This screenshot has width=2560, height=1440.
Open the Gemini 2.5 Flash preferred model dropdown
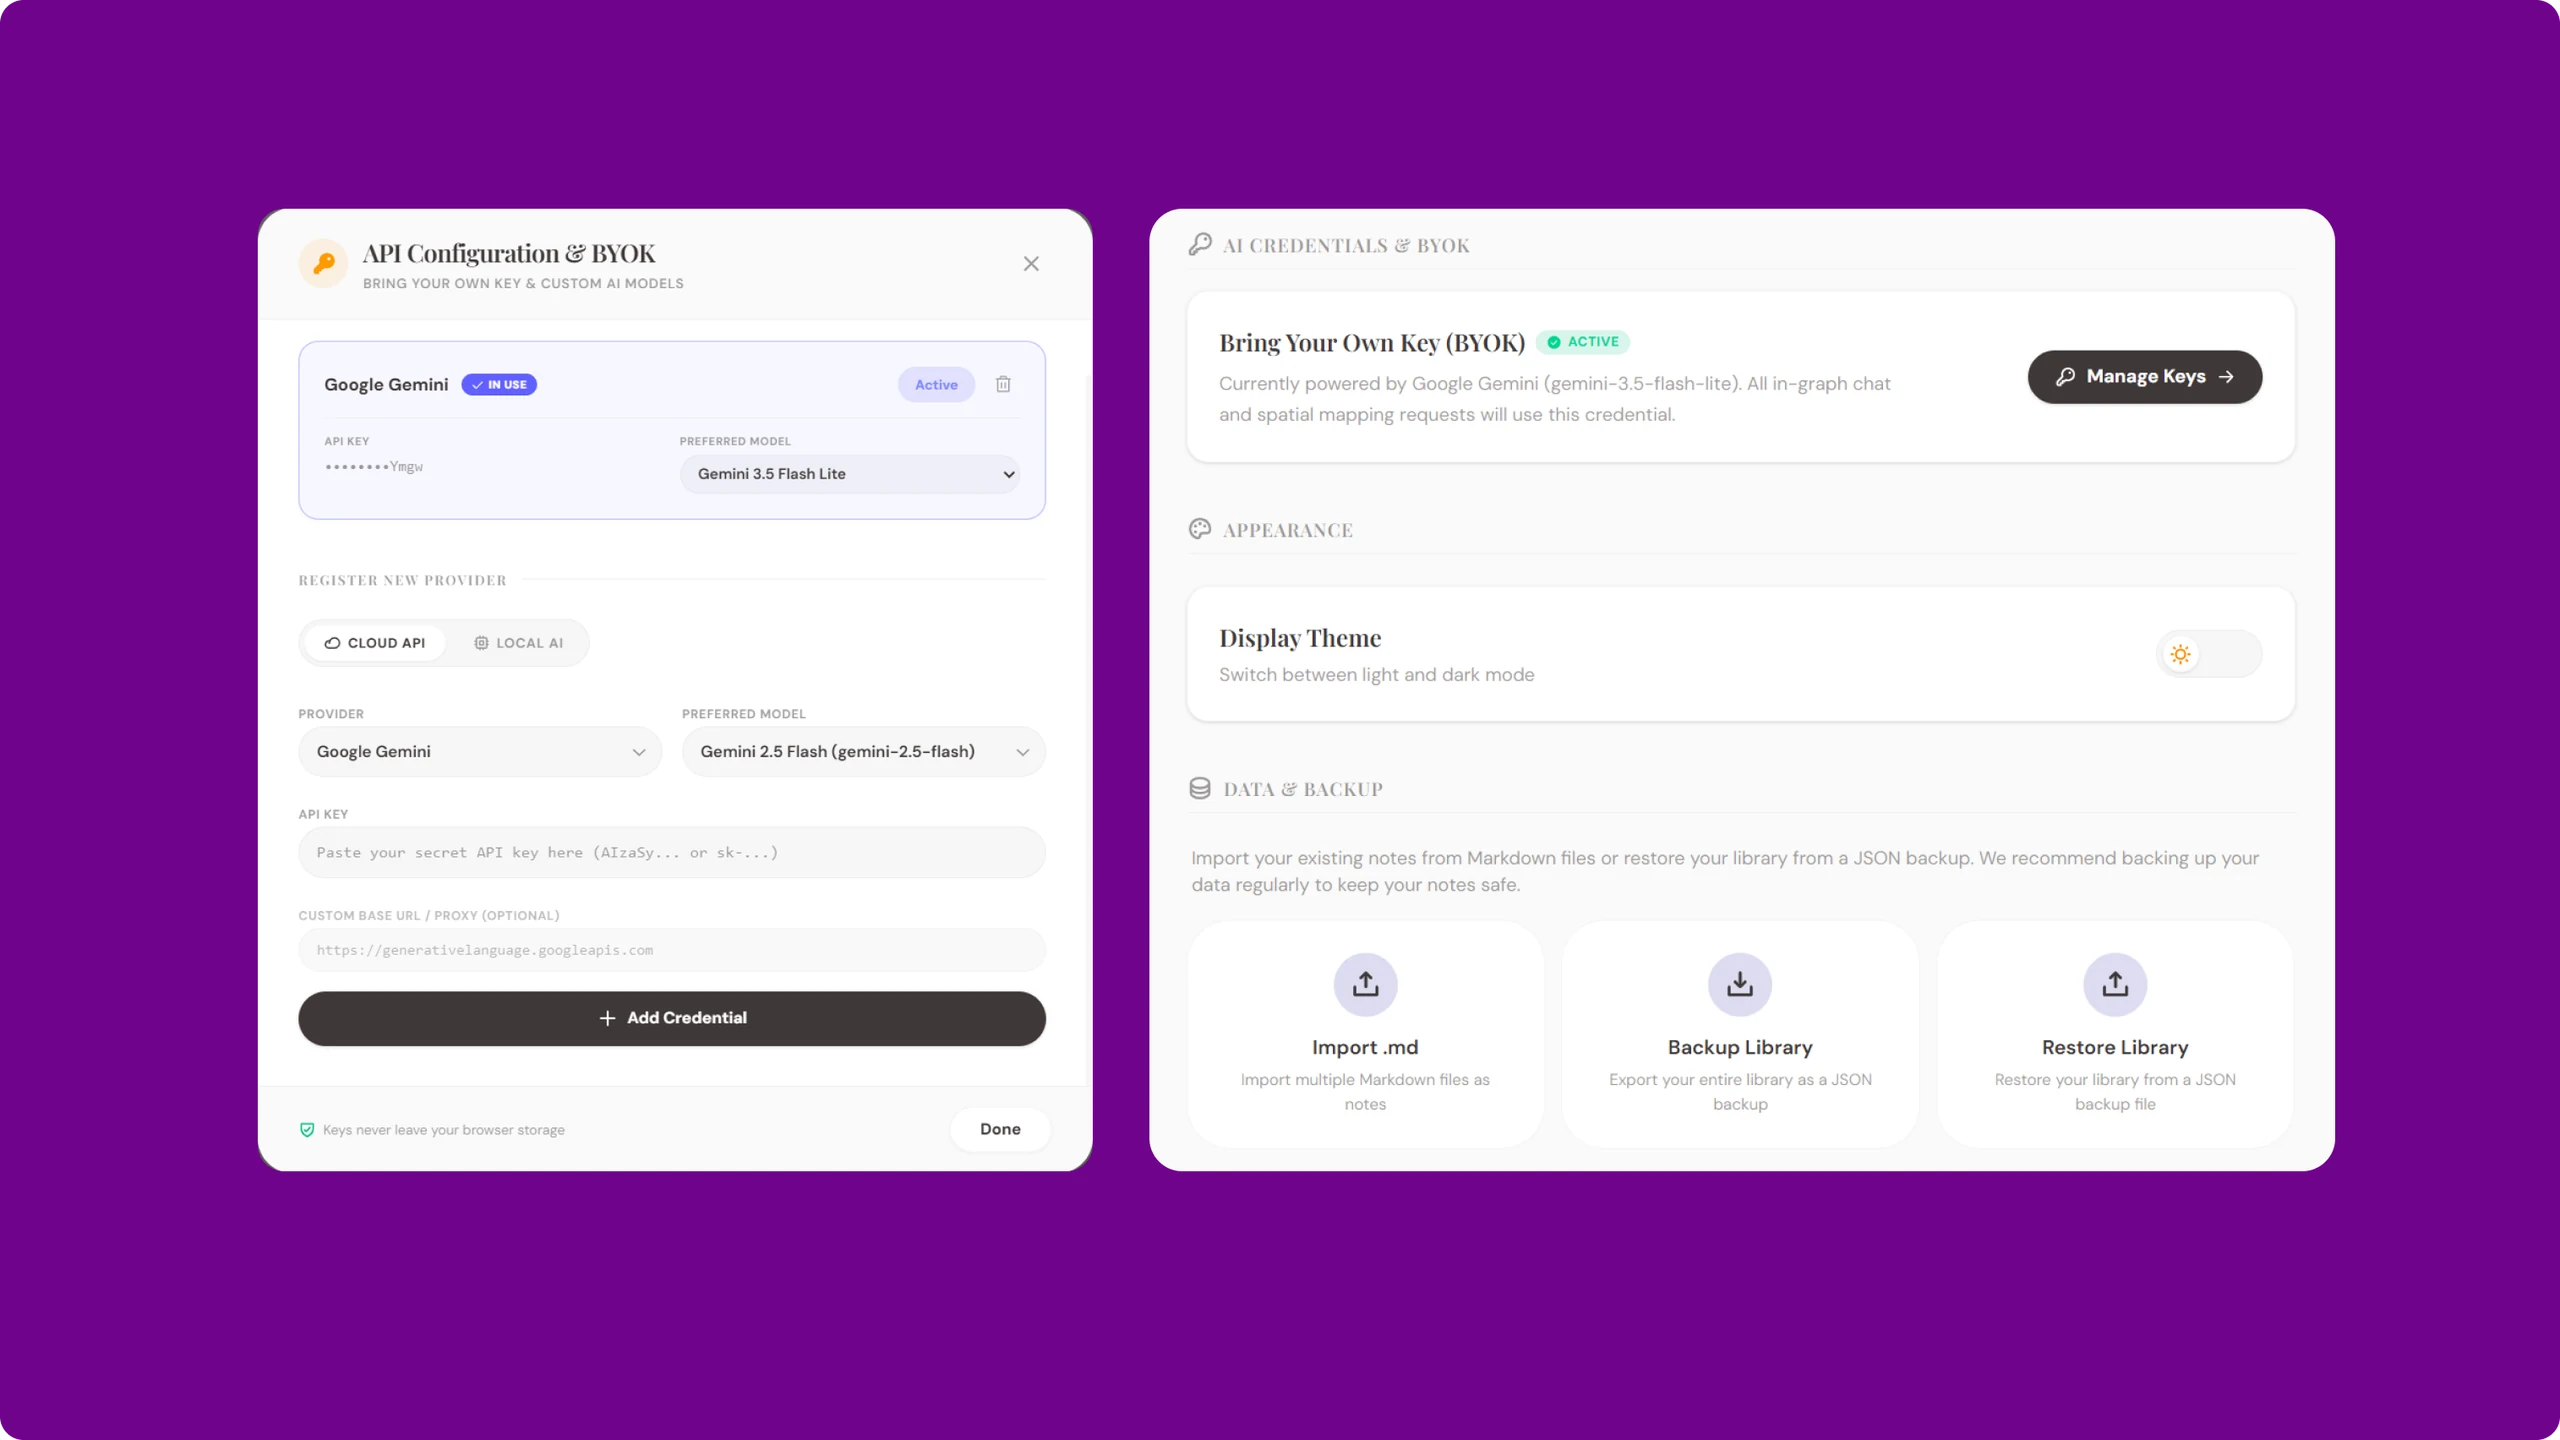click(x=864, y=752)
